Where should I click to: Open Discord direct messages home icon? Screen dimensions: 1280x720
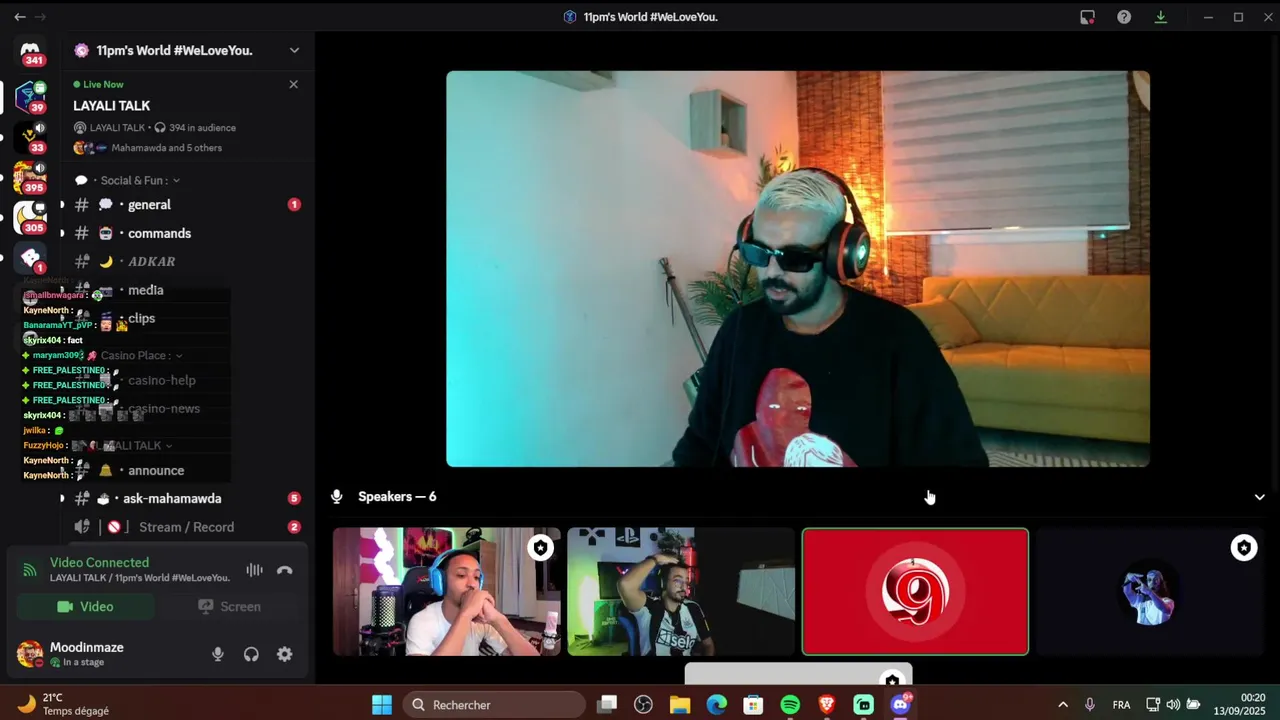tap(30, 51)
